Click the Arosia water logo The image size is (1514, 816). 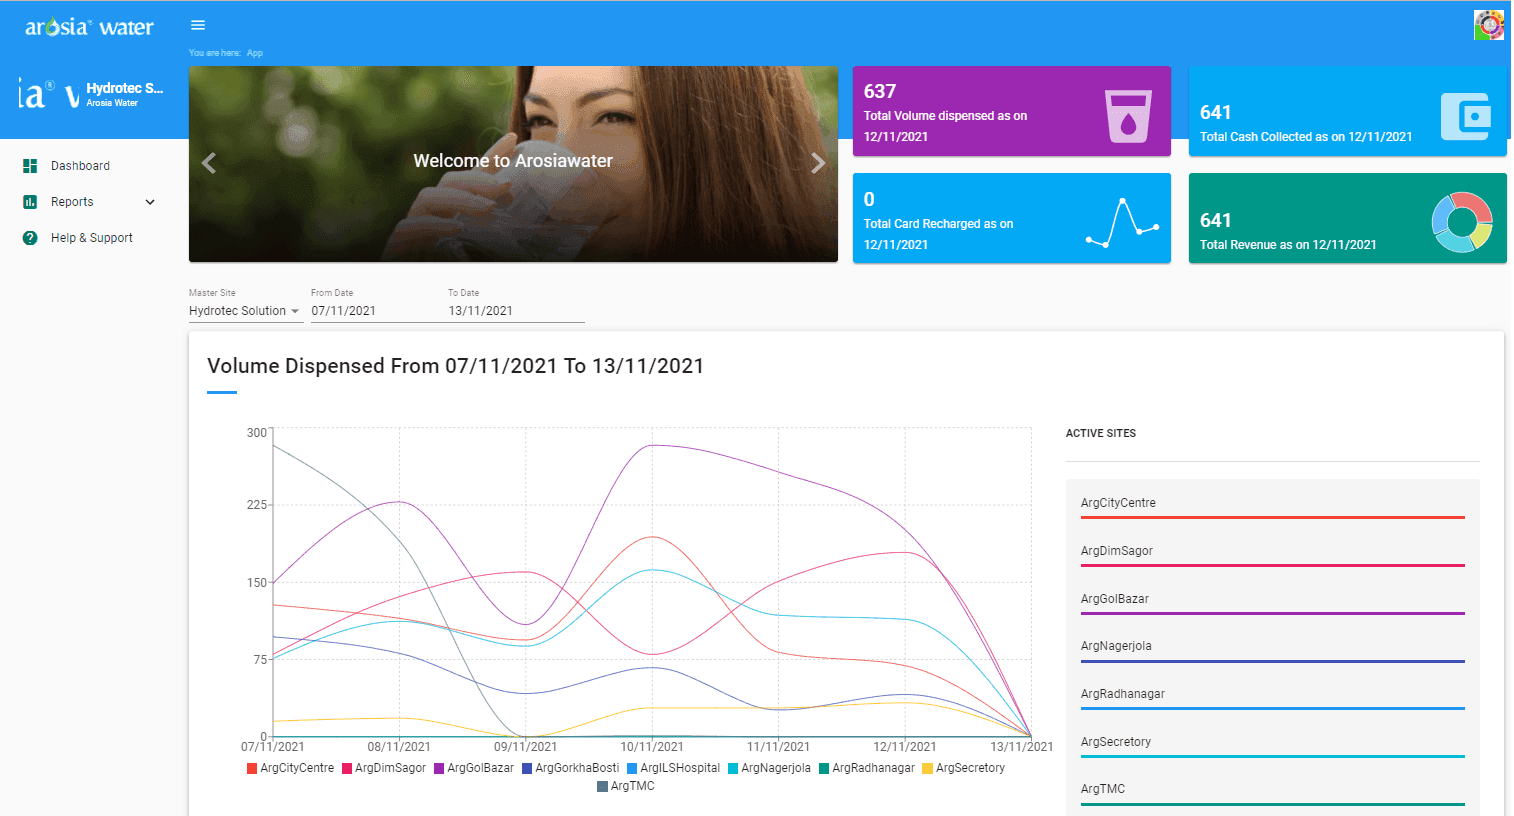[89, 27]
